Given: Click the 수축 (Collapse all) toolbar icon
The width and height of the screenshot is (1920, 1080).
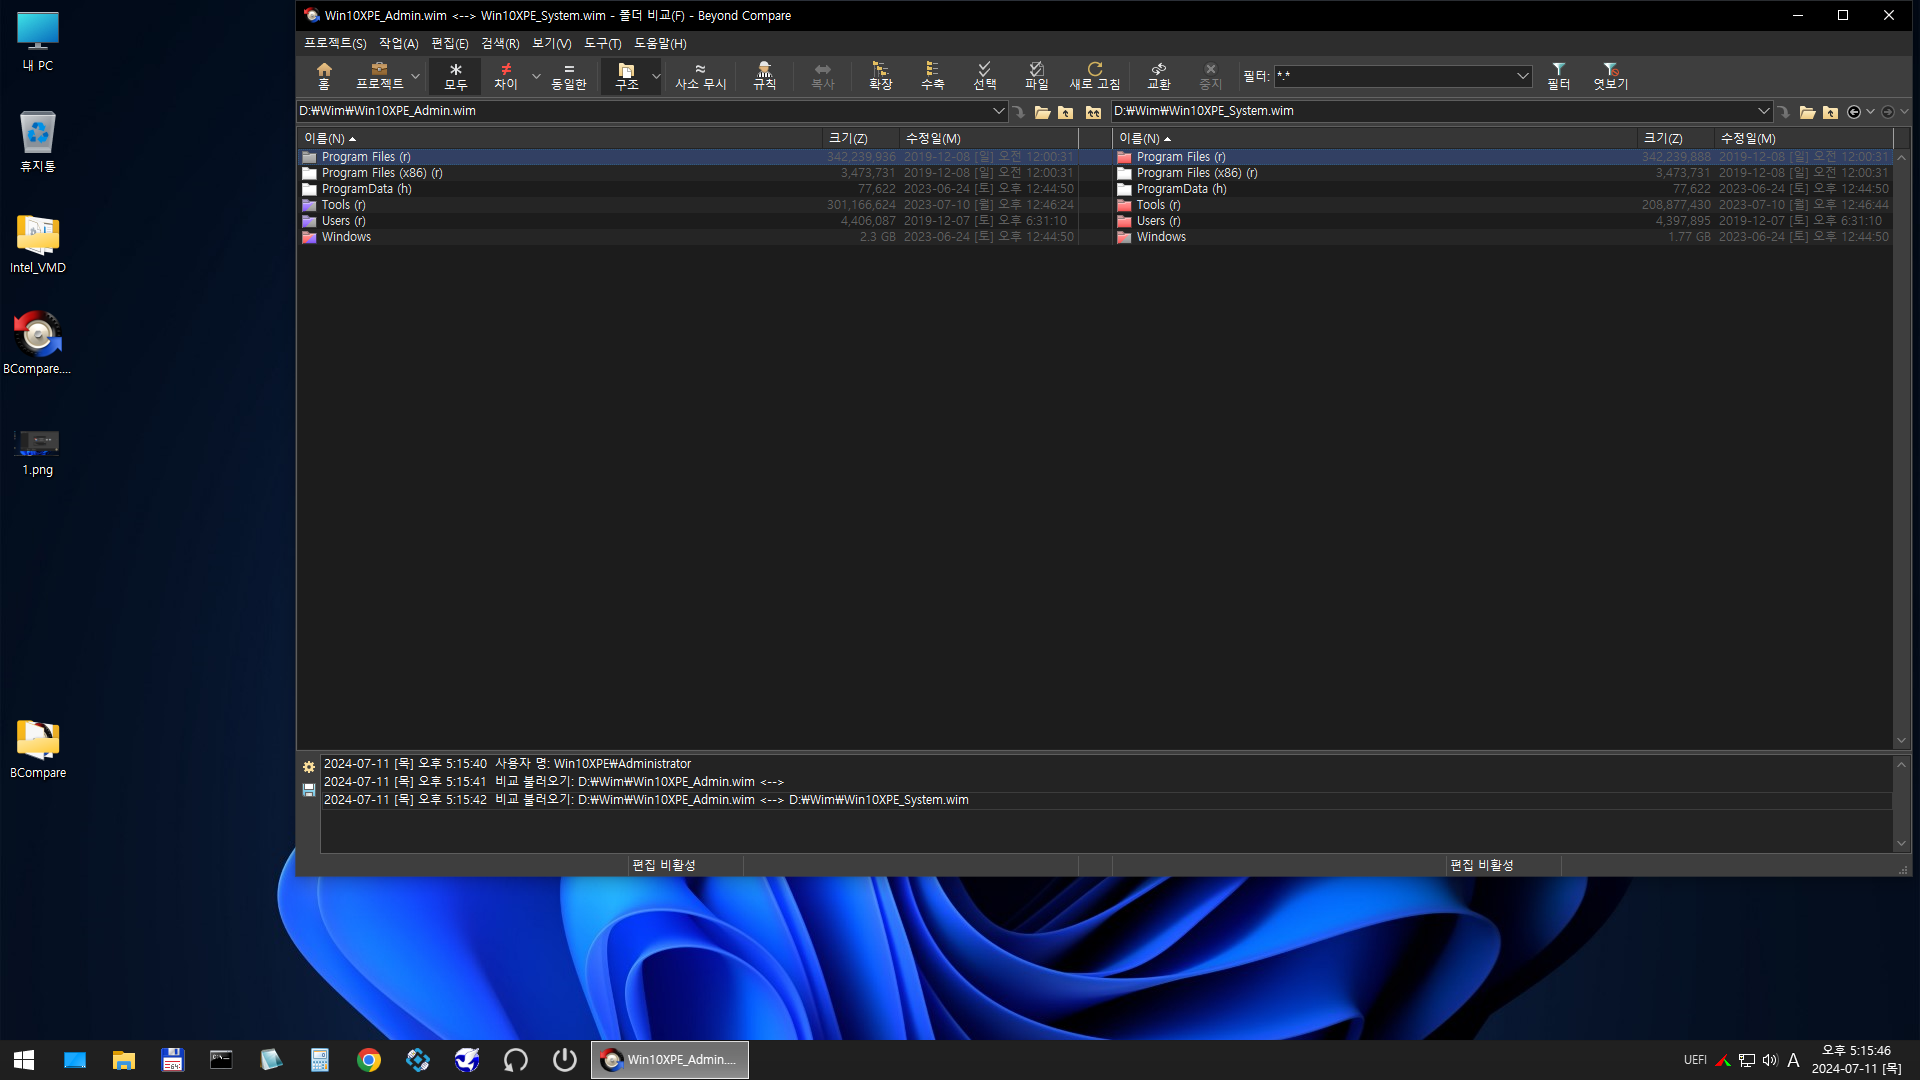Looking at the screenshot, I should click(x=932, y=76).
